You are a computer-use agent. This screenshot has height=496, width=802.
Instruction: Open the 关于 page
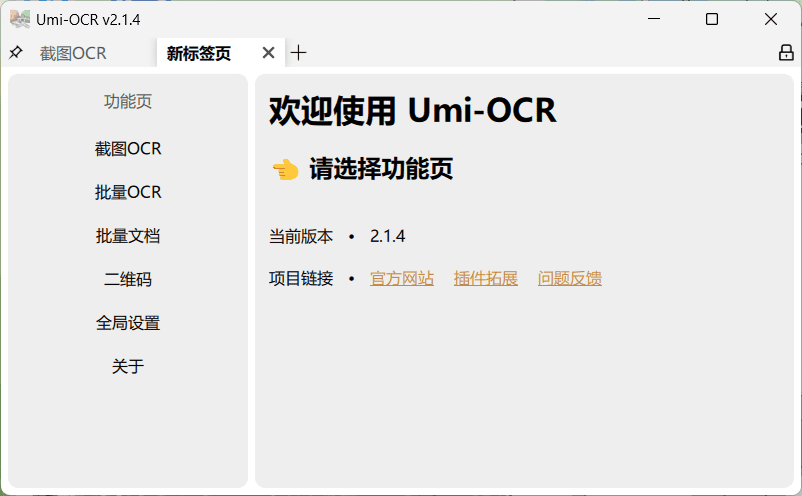pos(128,367)
